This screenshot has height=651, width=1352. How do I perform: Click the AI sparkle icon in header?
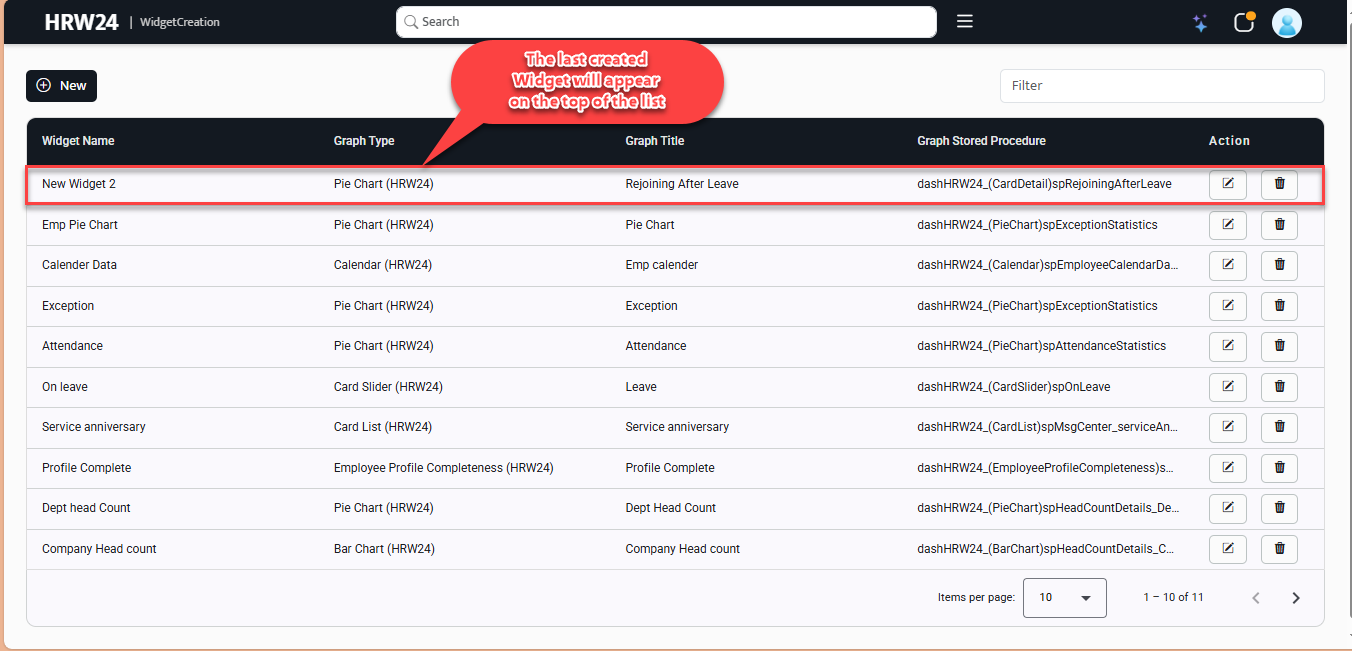[1200, 23]
